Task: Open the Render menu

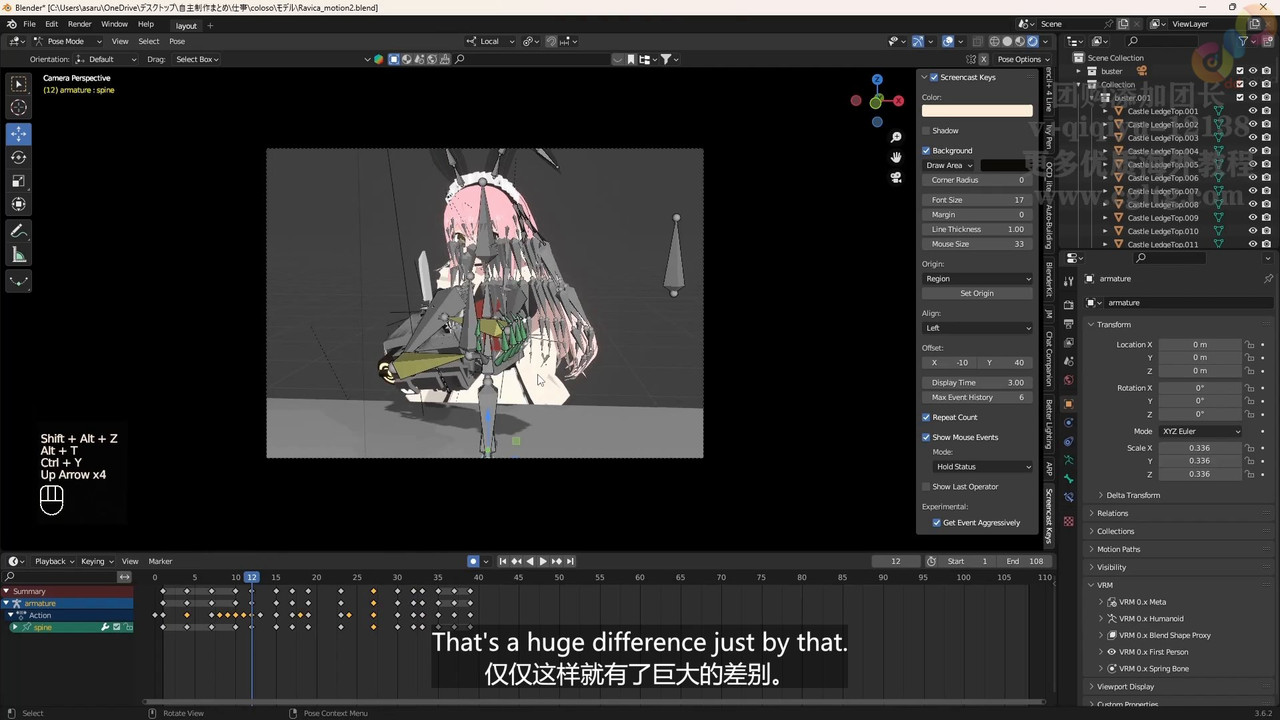Action: pos(79,24)
